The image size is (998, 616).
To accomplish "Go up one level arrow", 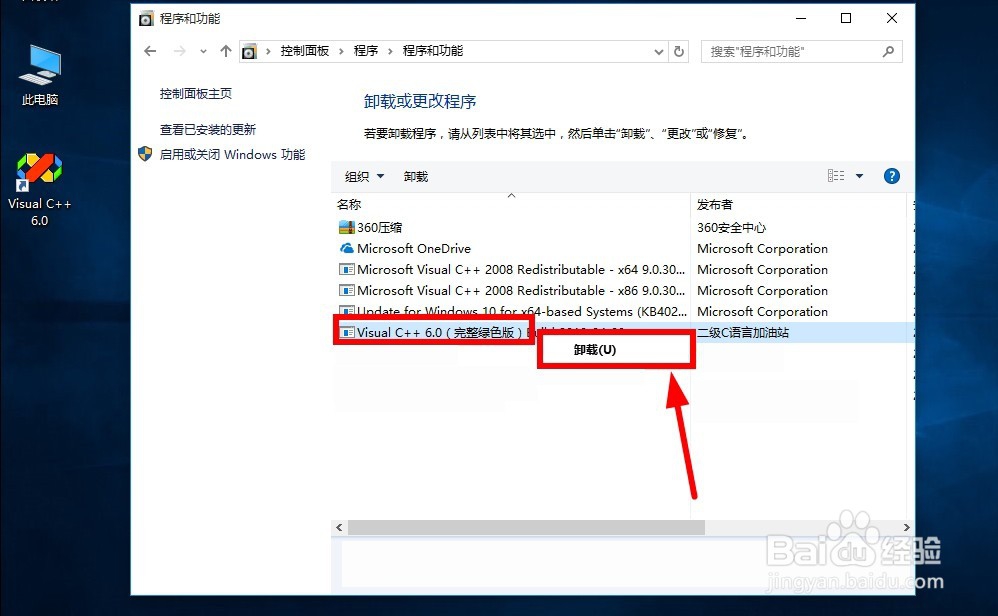I will pos(226,51).
